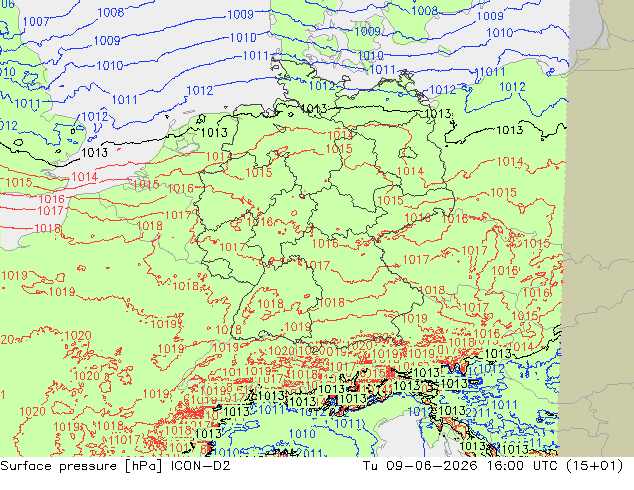Click the '16:00 UTC' time text
The width and height of the screenshot is (634, 490).
[x=523, y=466]
